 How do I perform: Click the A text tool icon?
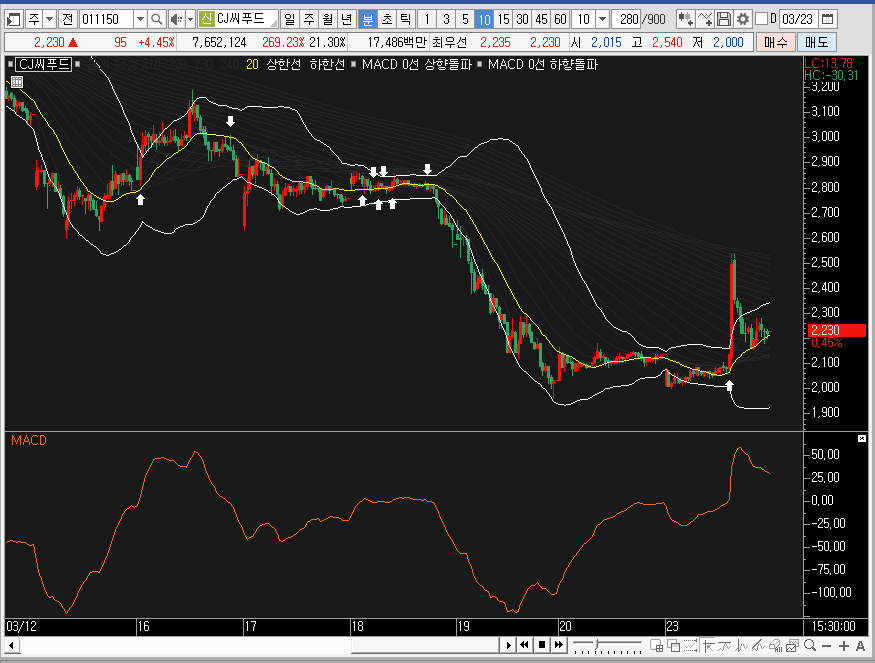[x=860, y=646]
